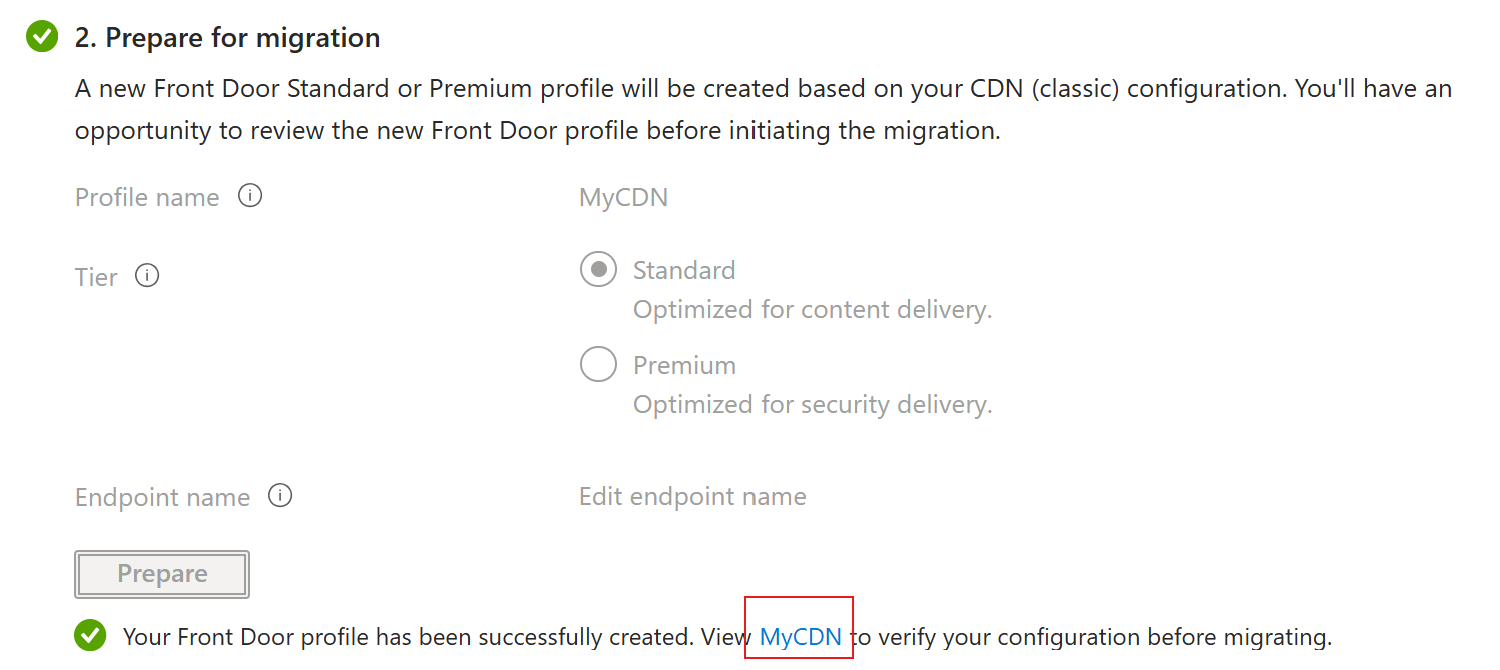Click the success checkmark in the confirmation message
1500x670 pixels.
89,636
